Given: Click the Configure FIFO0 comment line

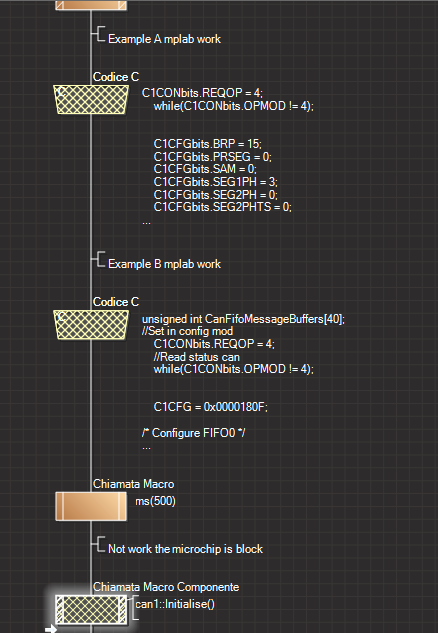Looking at the screenshot, I should (193, 433).
